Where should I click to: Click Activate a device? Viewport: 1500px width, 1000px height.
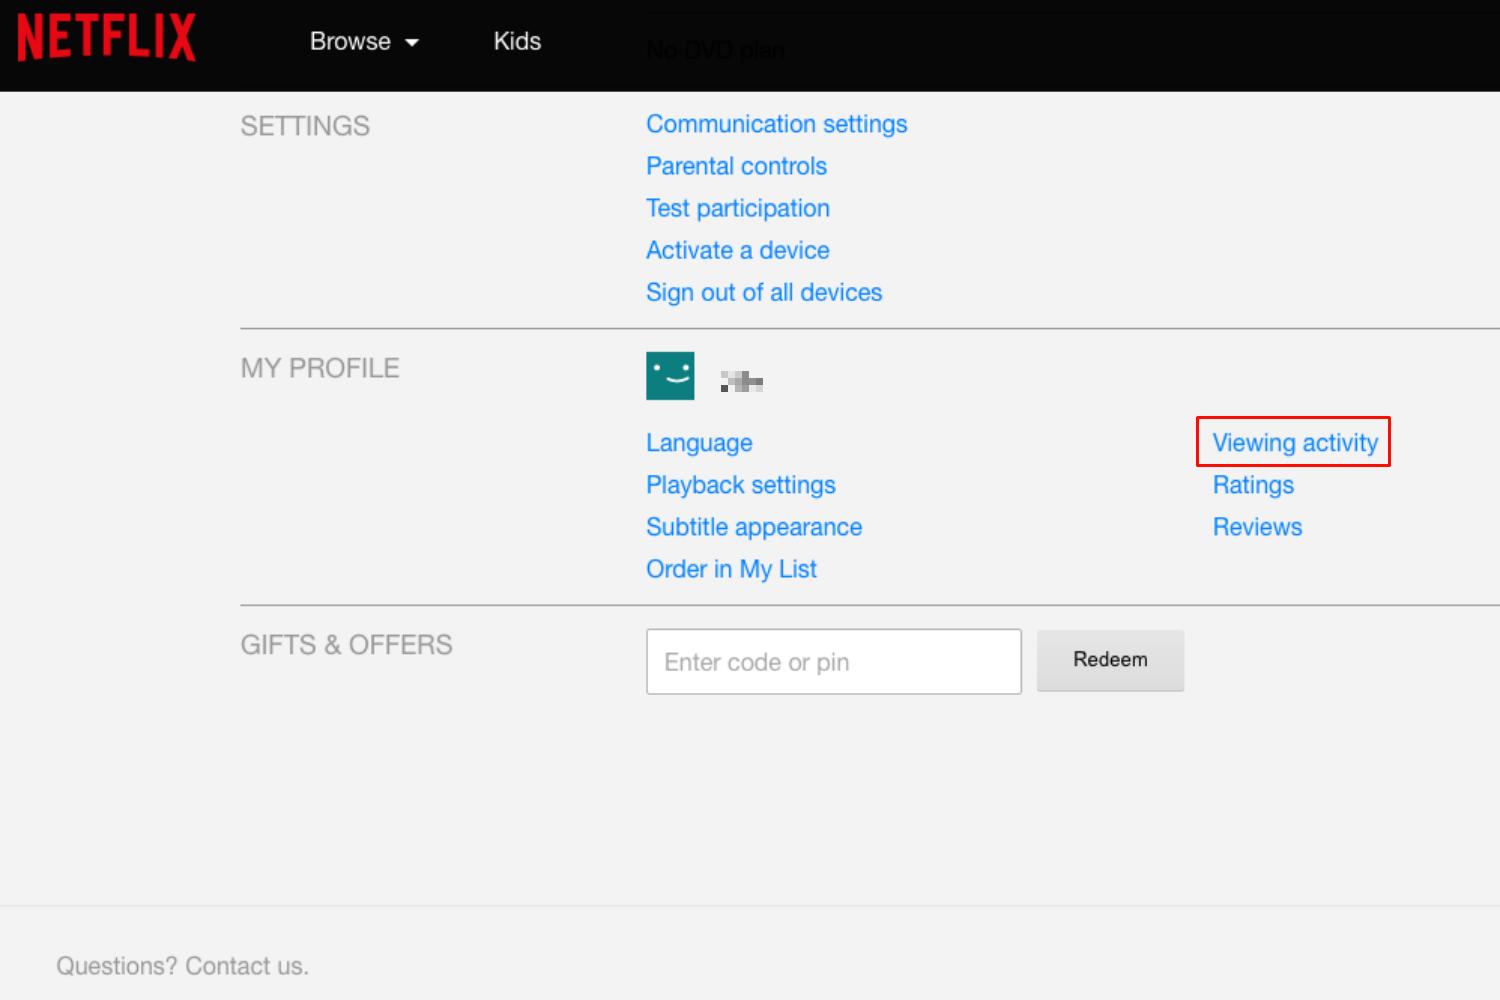pos(737,250)
